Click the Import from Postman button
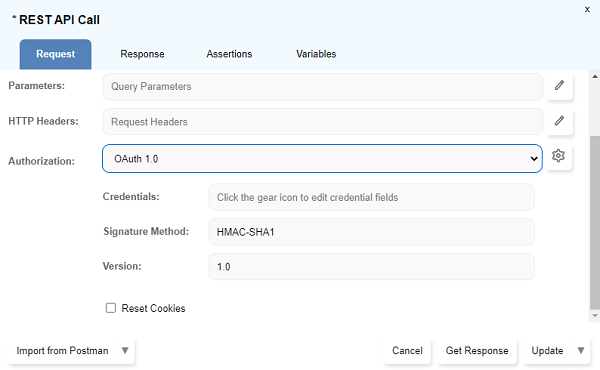 pos(62,350)
